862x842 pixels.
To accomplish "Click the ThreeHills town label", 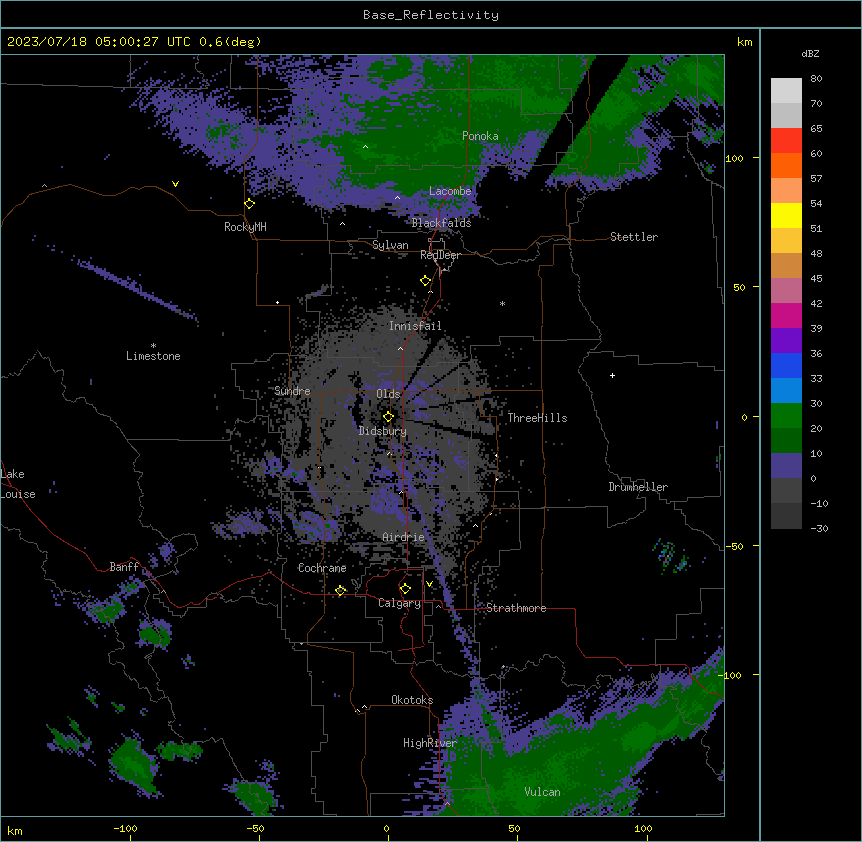I will 537,418.
